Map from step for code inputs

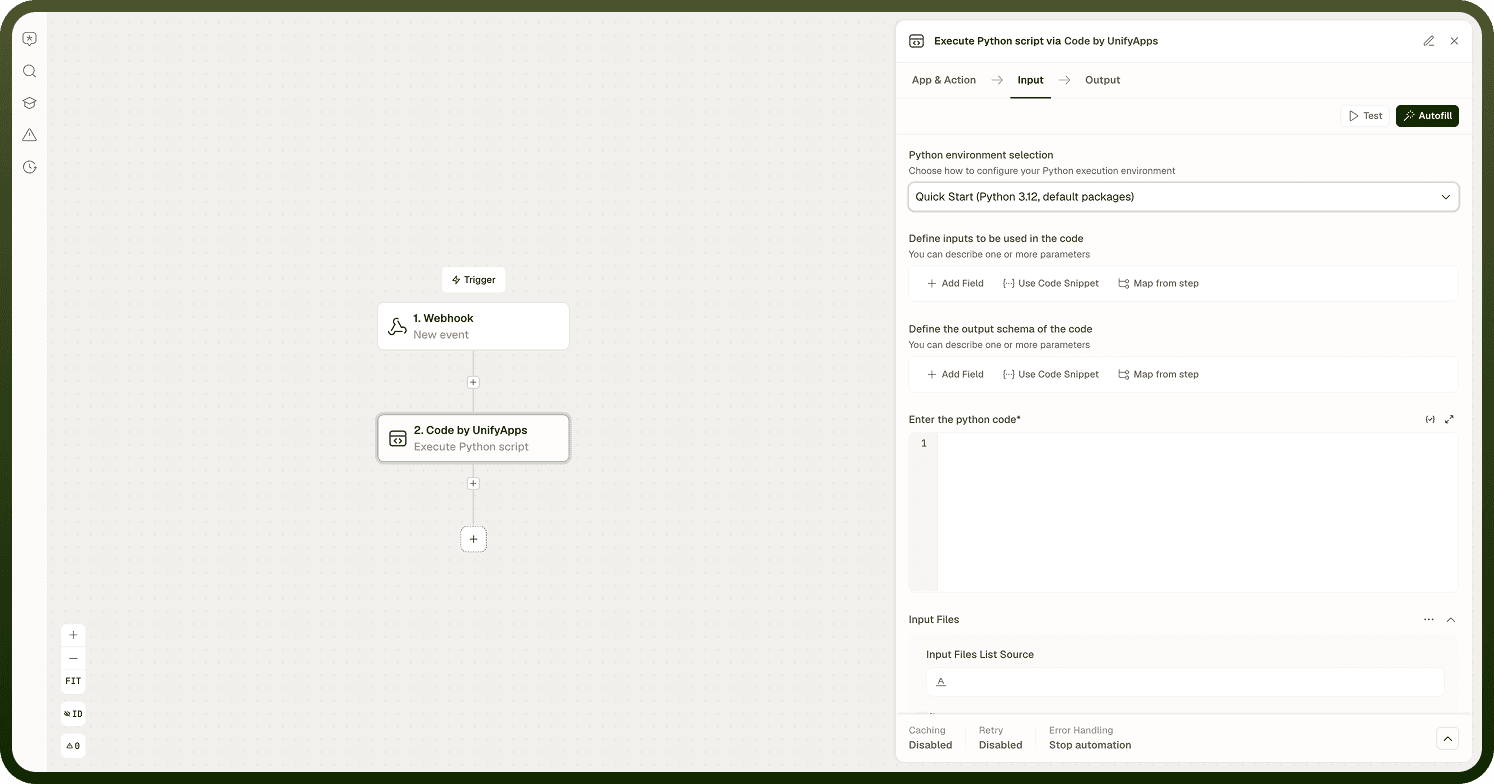[x=1158, y=284]
